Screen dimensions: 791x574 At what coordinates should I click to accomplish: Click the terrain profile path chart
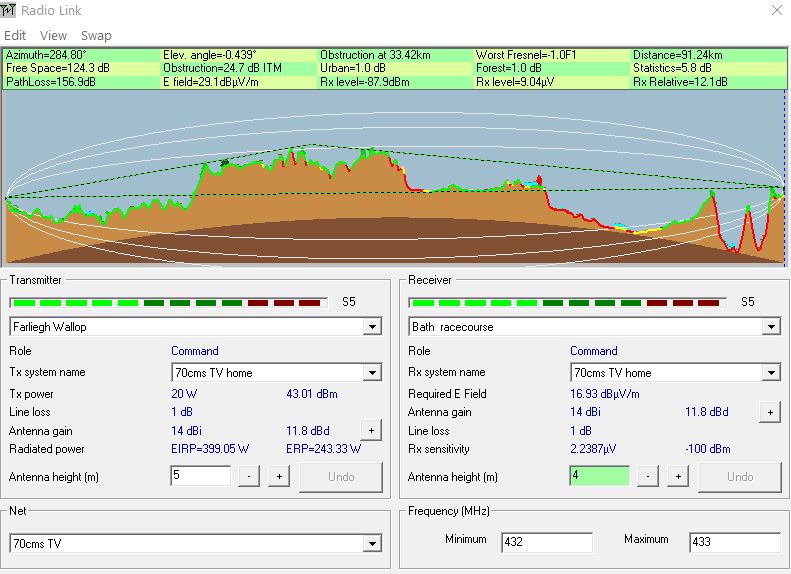[394, 178]
